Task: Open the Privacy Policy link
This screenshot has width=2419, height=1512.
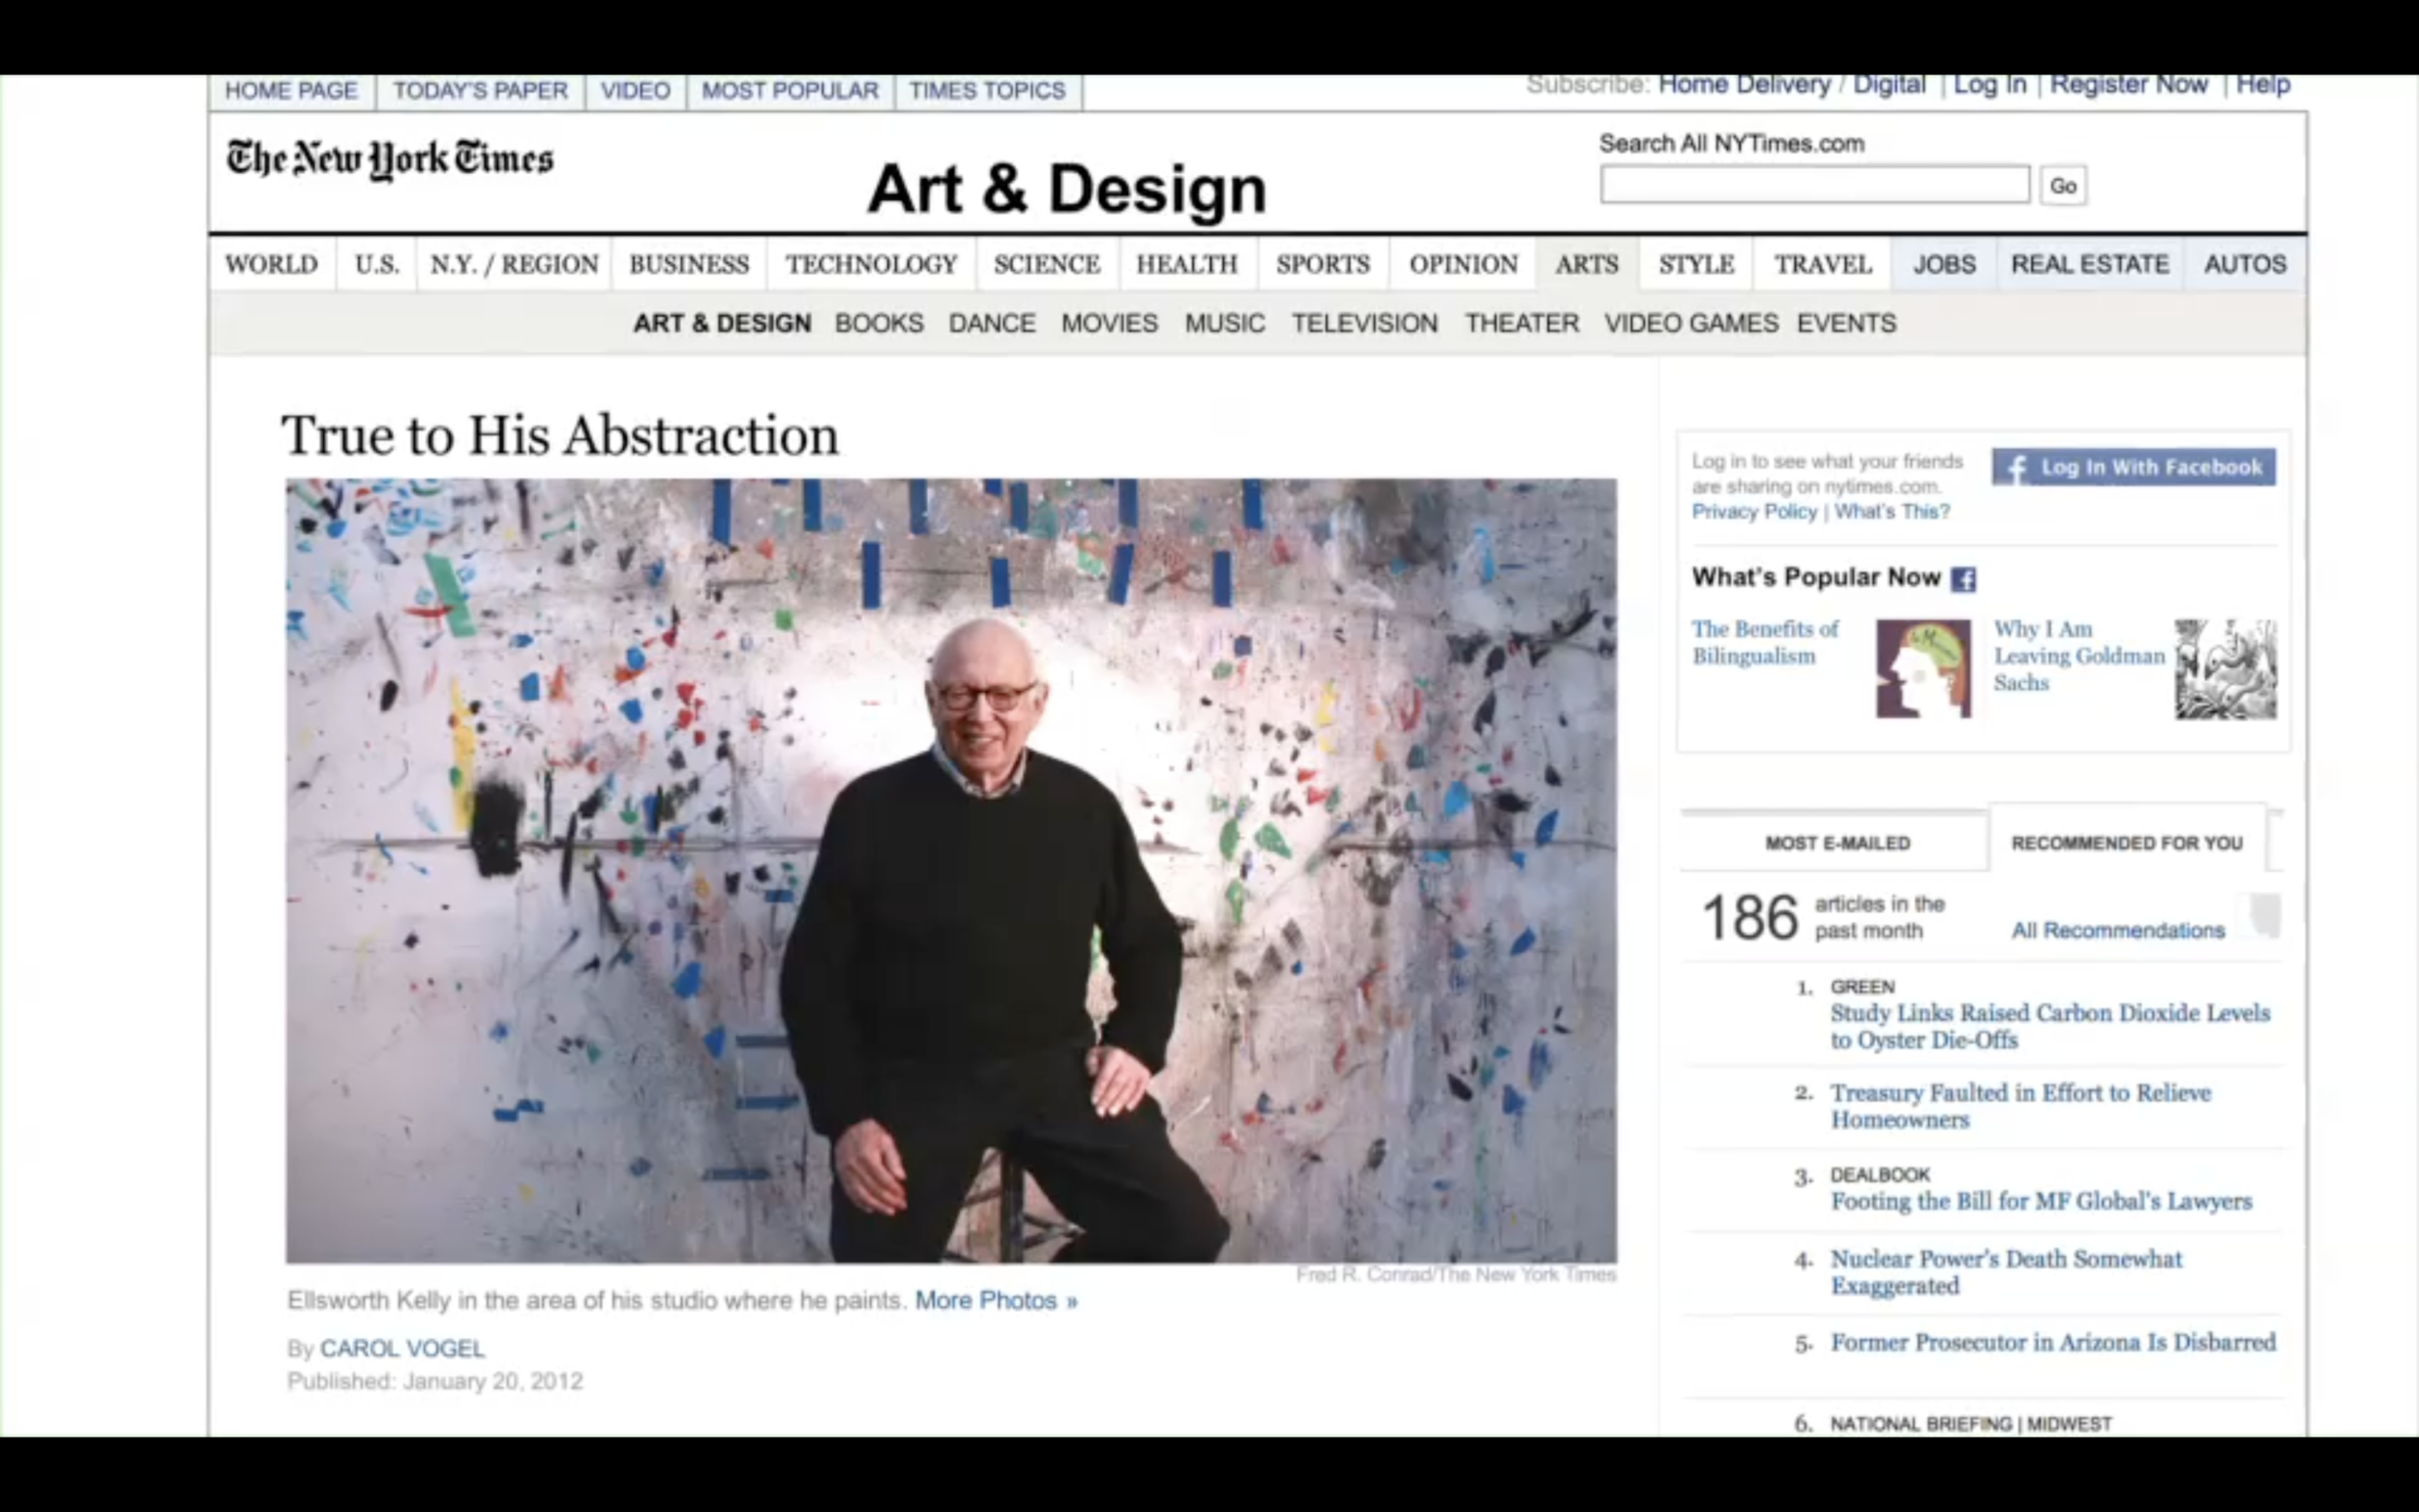Action: tap(1753, 512)
